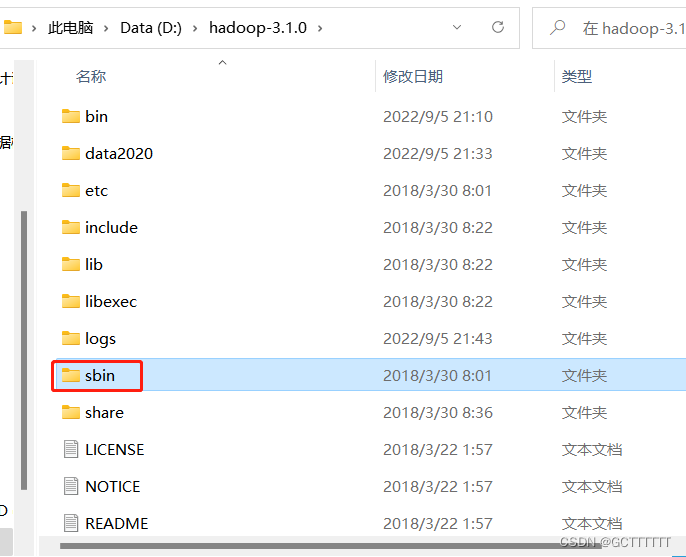Click the navigation pane vertical scrollbar

tap(24, 350)
